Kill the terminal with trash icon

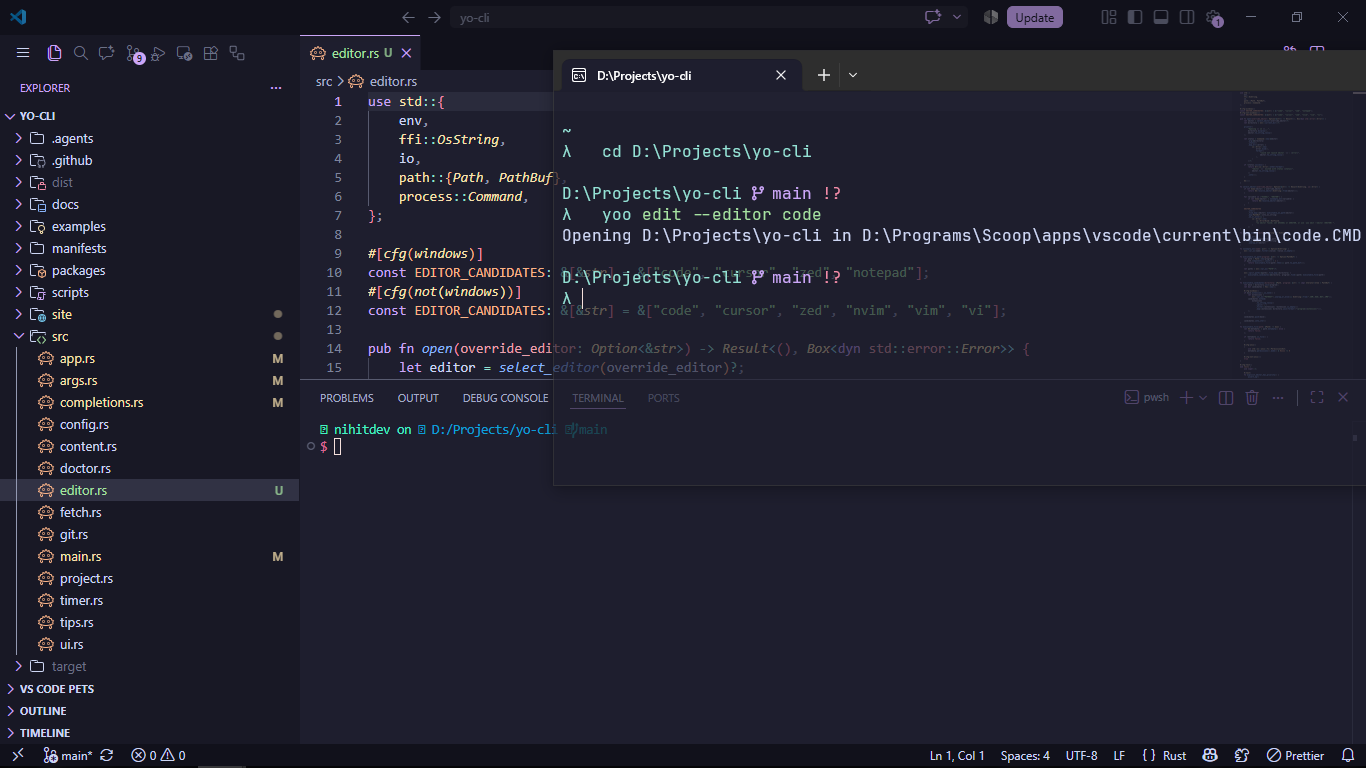tap(1252, 397)
